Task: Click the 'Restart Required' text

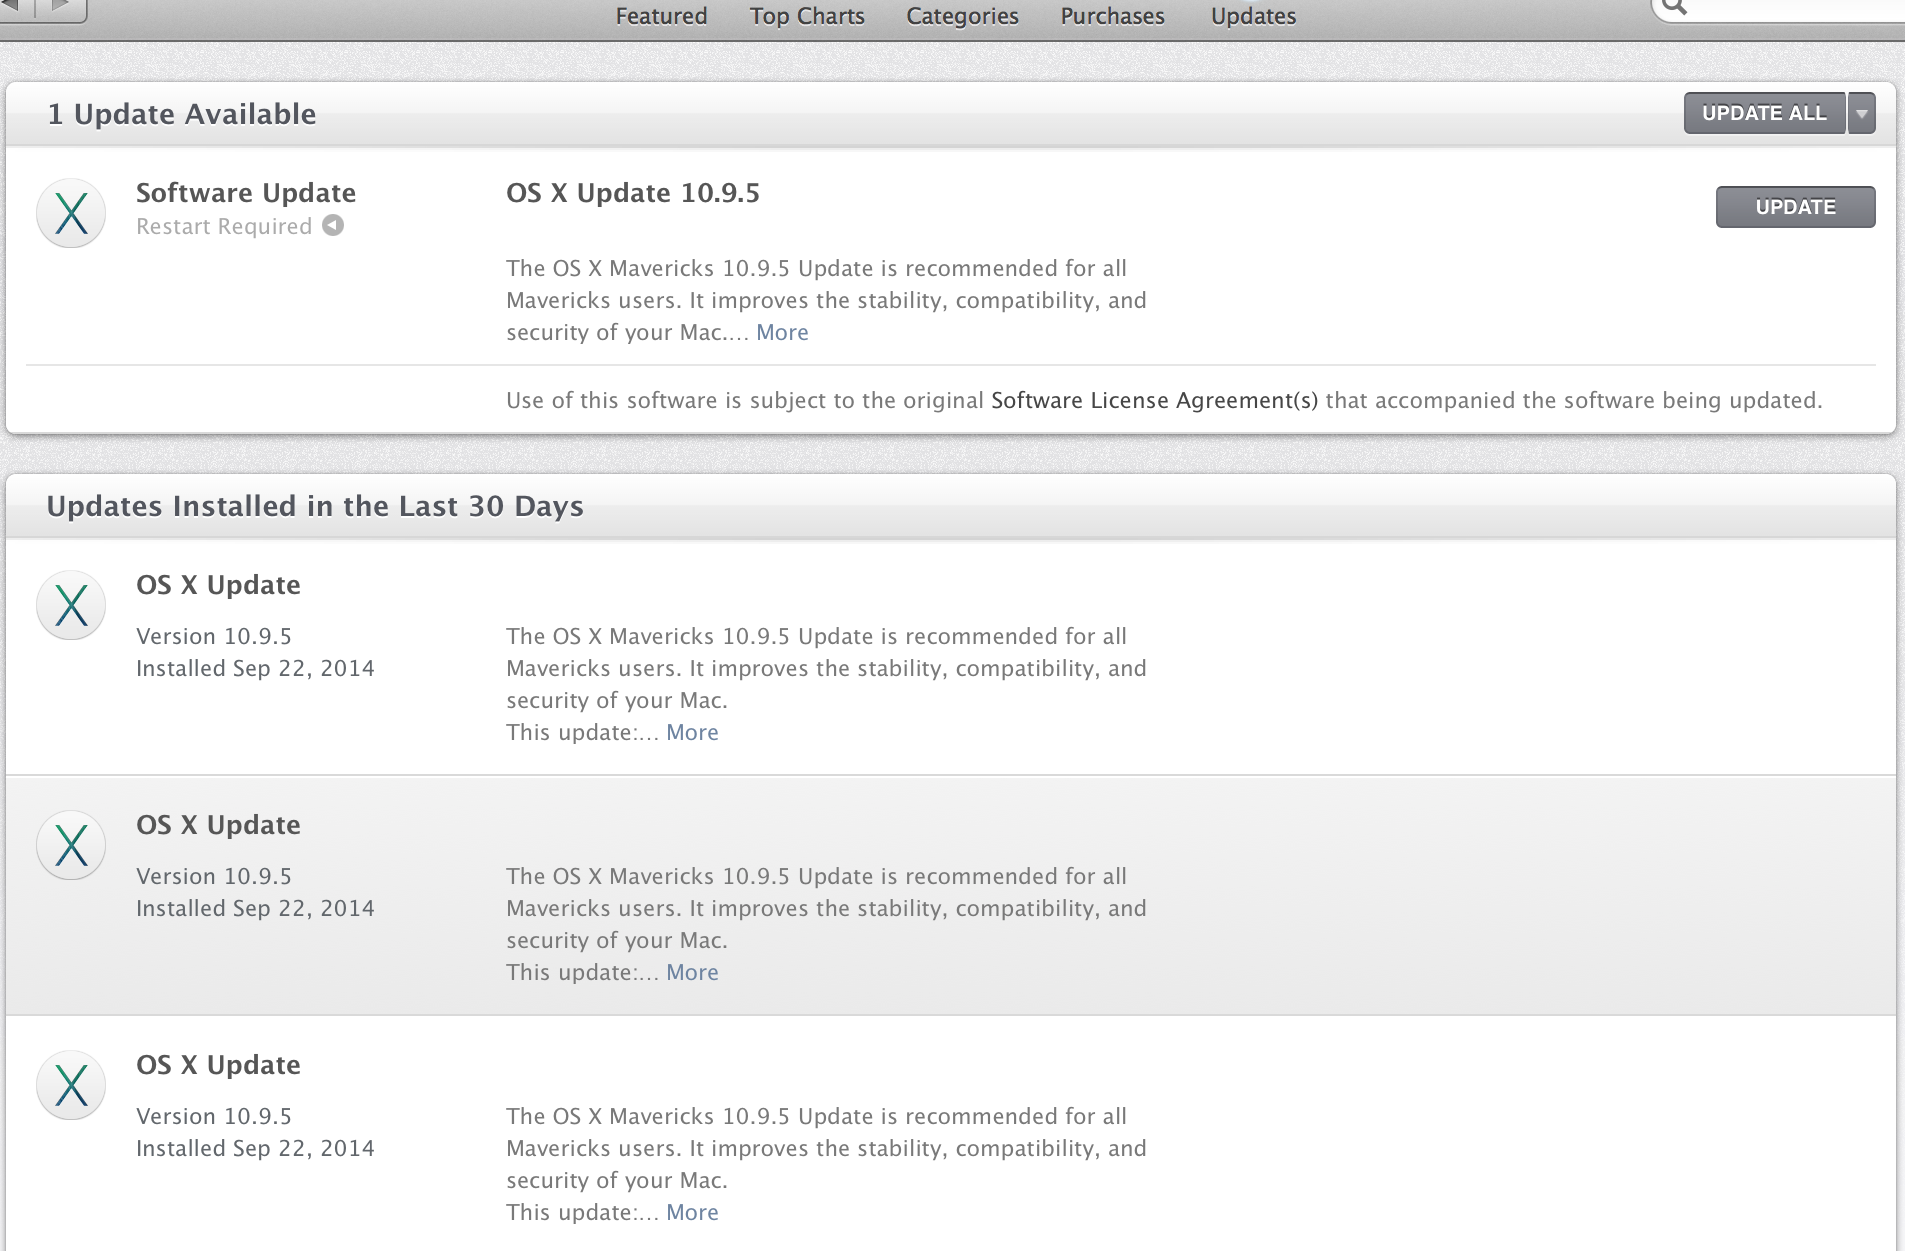Action: pyautogui.click(x=224, y=226)
